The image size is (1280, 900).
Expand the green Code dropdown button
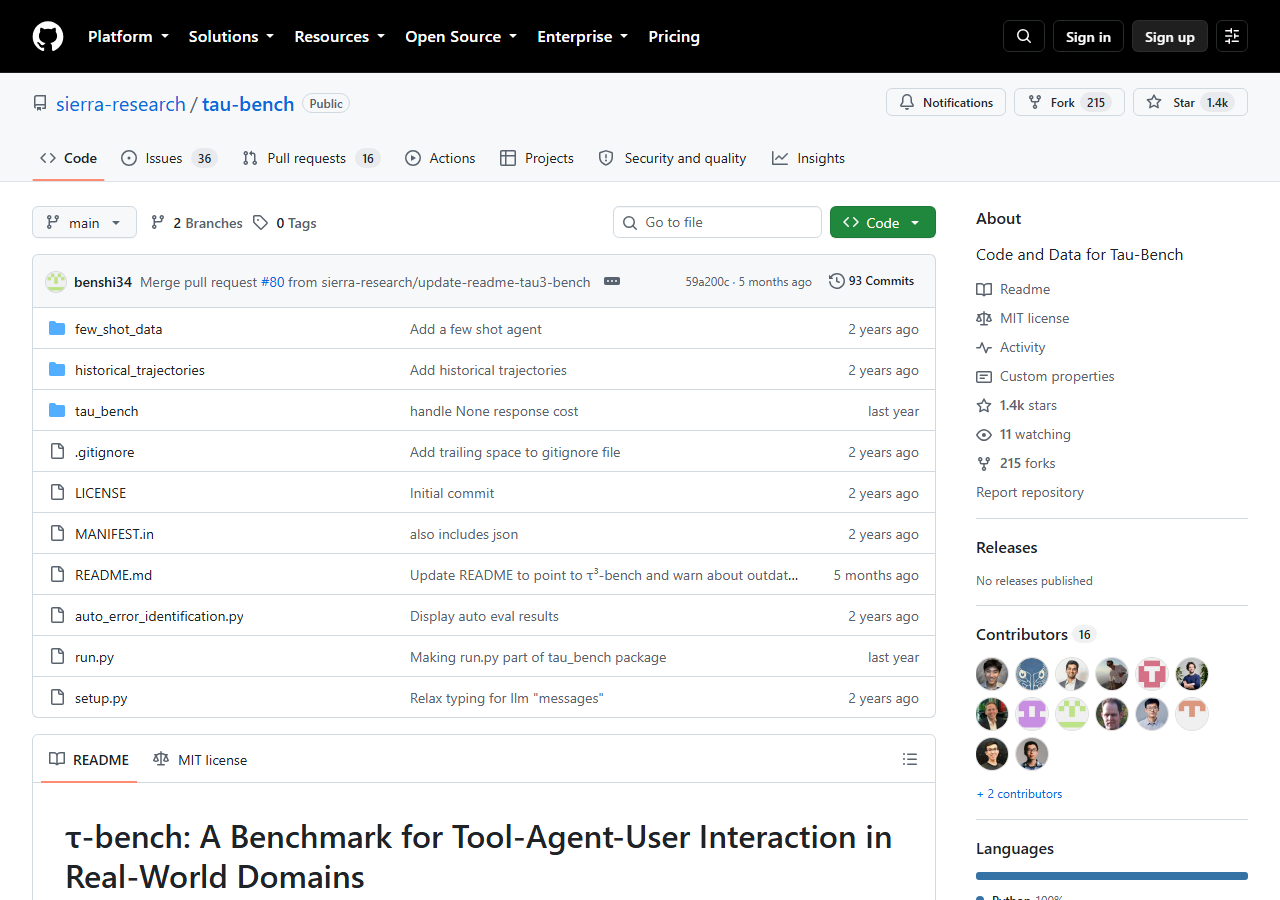tap(883, 223)
